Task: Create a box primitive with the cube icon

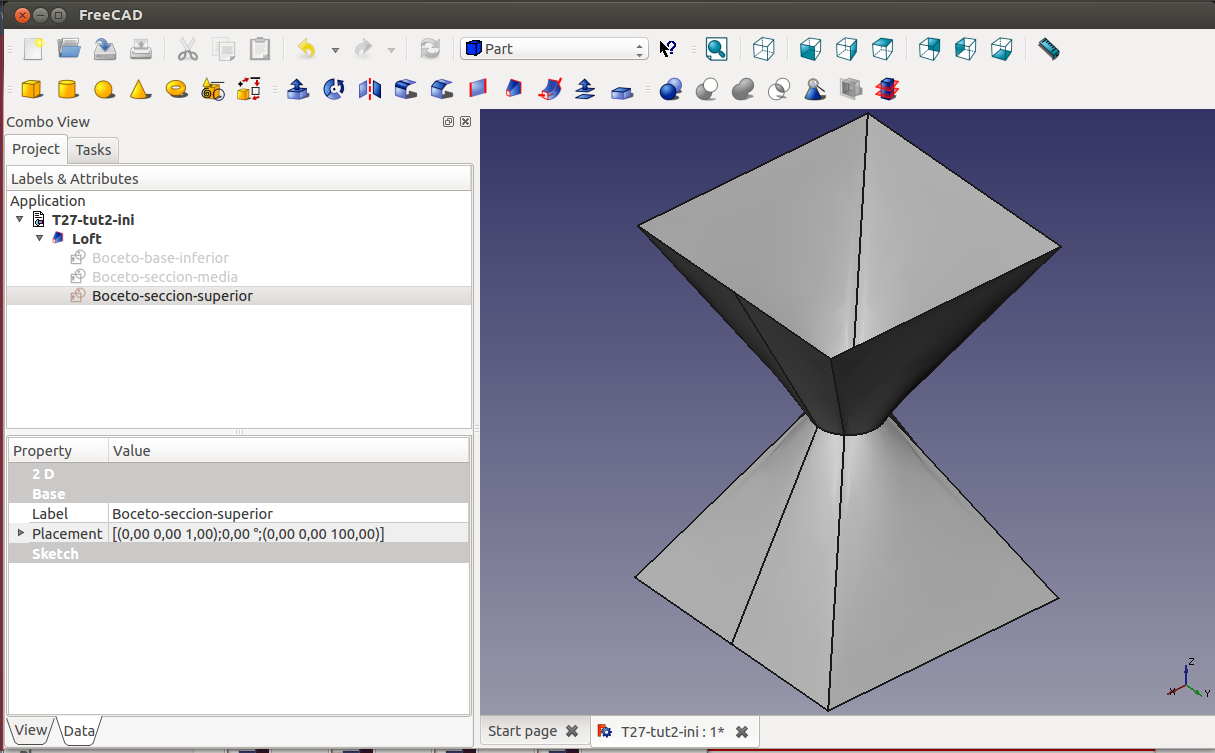Action: pos(32,90)
